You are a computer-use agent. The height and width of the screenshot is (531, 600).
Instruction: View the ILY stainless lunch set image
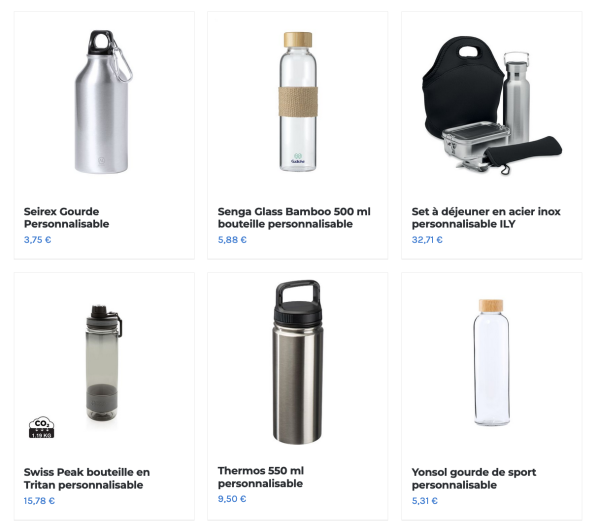point(492,106)
